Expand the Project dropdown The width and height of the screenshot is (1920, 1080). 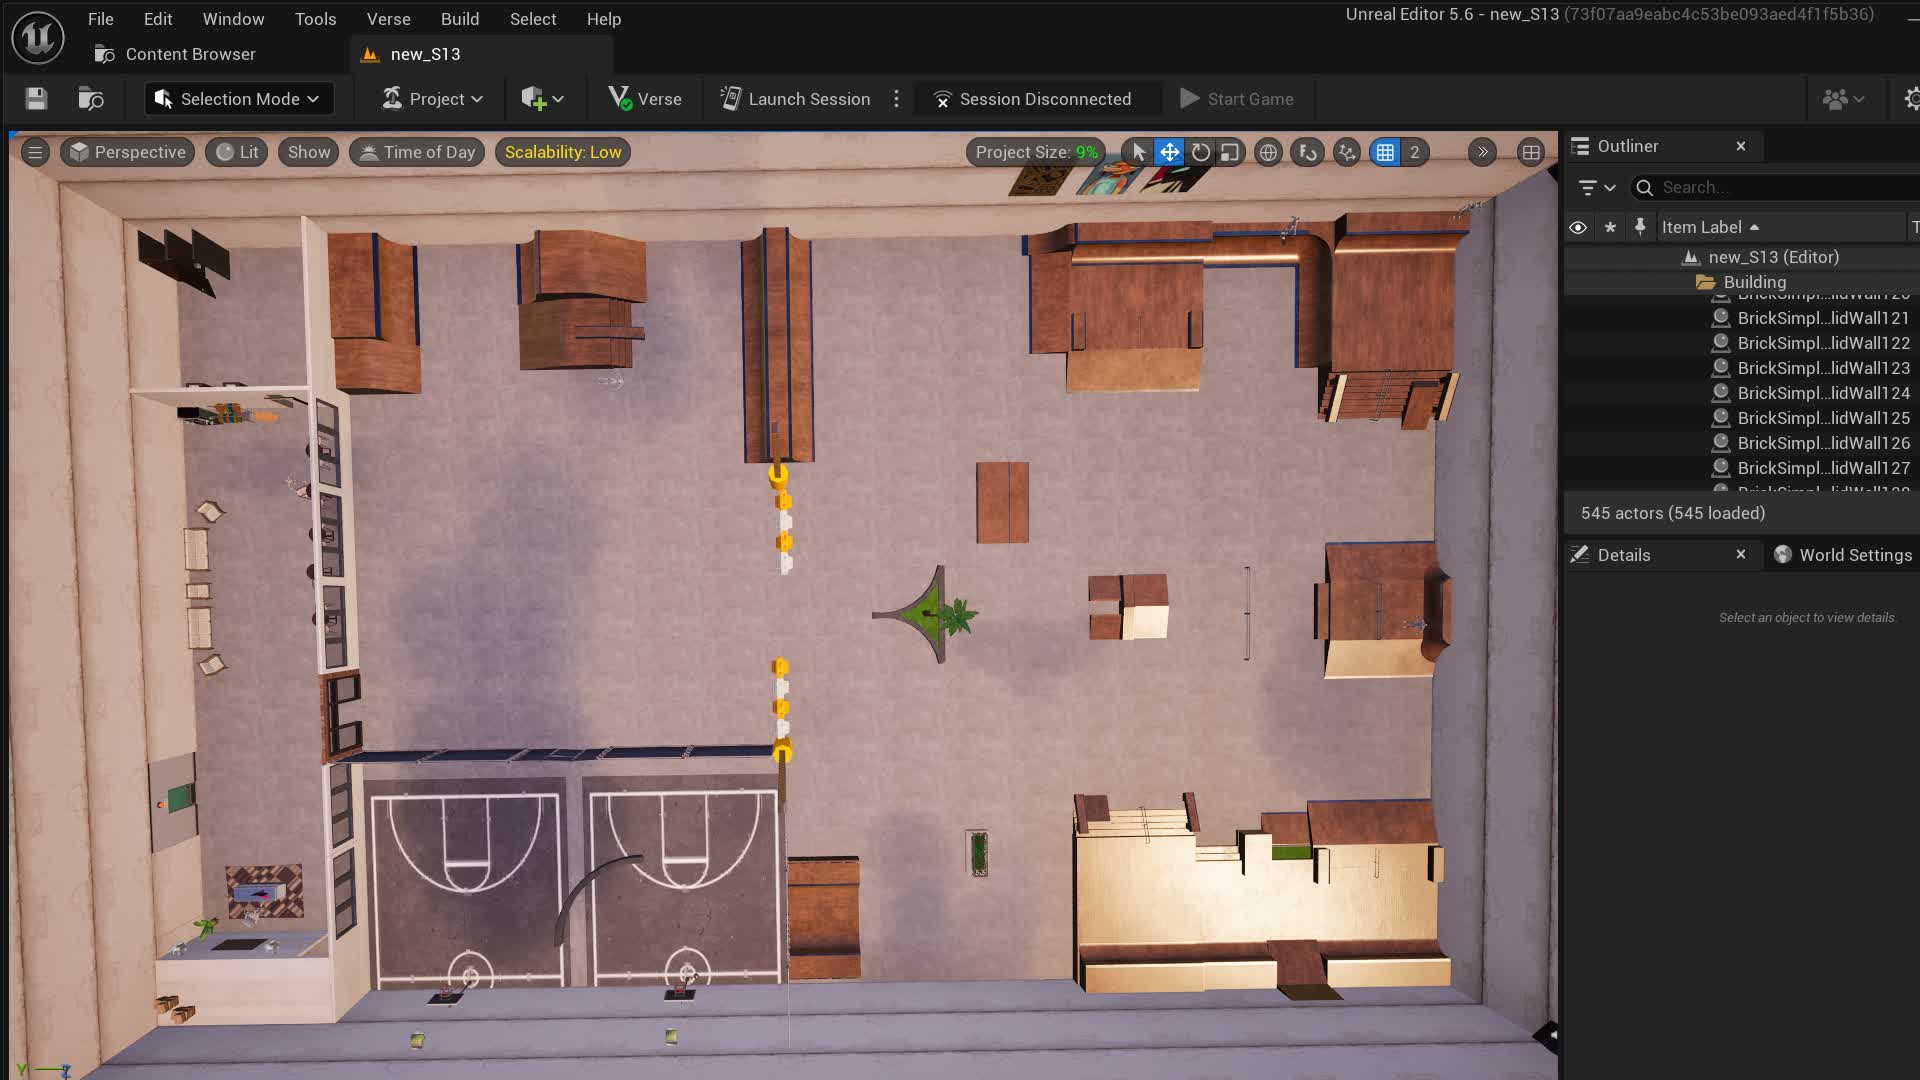click(432, 98)
